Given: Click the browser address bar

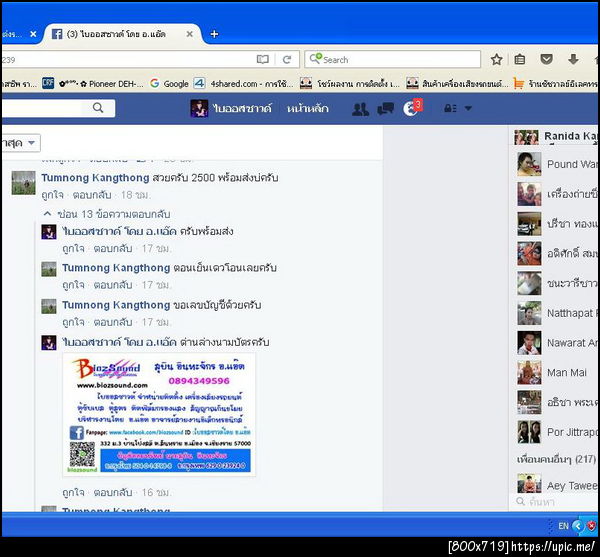Looking at the screenshot, I should click(x=126, y=59).
